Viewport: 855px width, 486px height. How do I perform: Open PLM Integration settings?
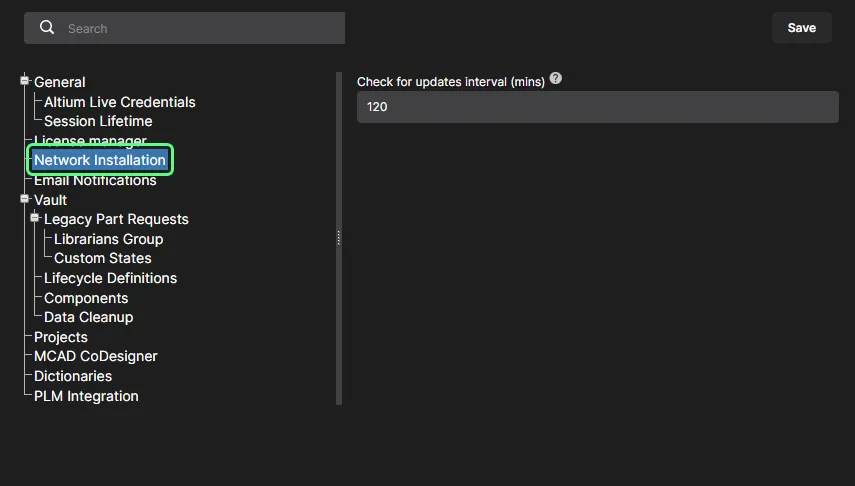86,396
